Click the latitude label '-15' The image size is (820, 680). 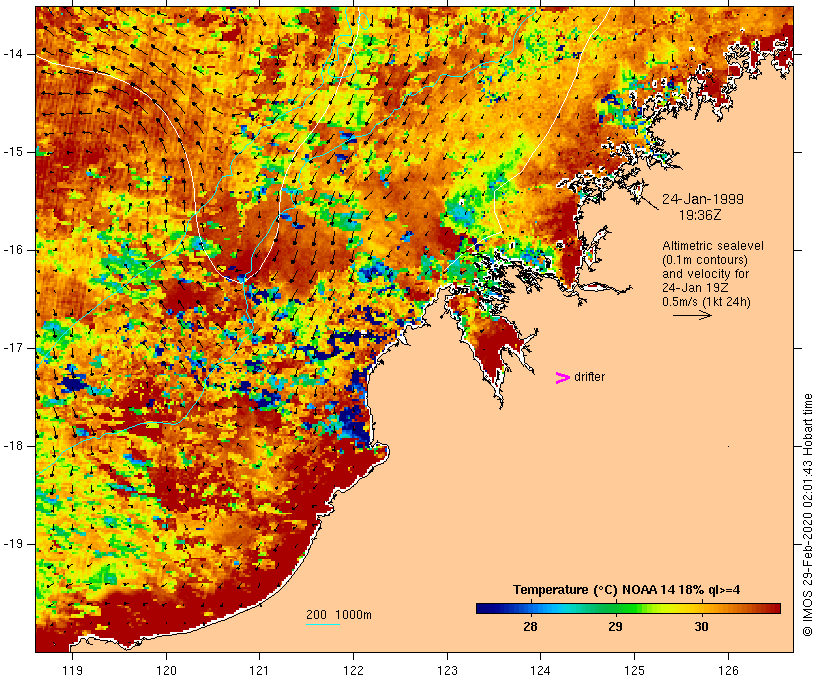[13, 152]
